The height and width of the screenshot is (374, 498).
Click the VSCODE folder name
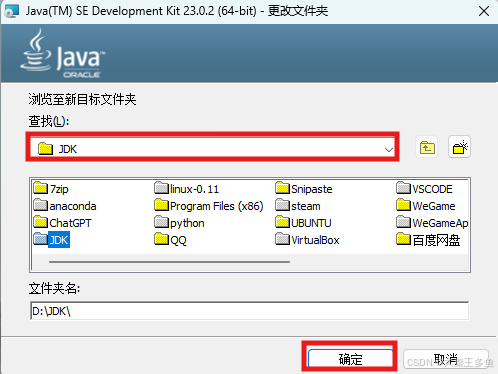click(x=432, y=189)
